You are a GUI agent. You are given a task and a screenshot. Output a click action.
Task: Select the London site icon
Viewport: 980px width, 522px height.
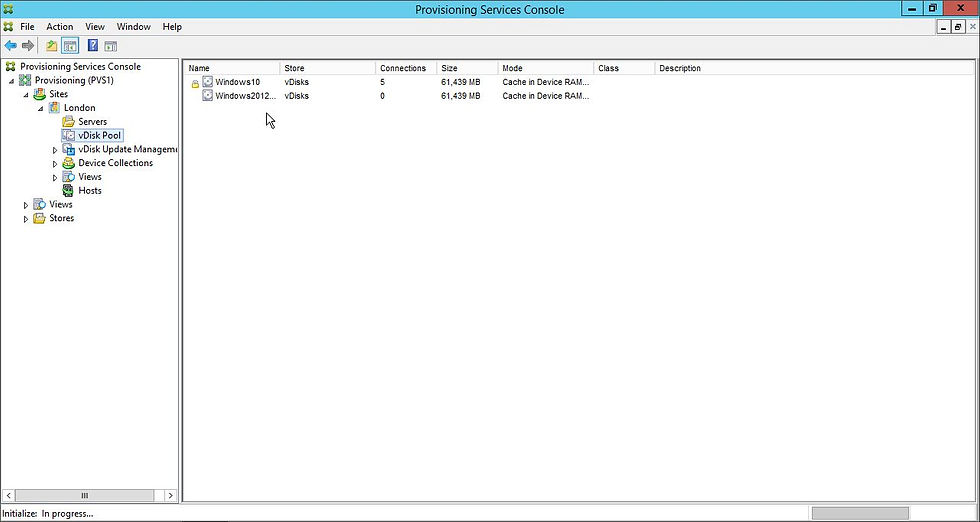54,108
